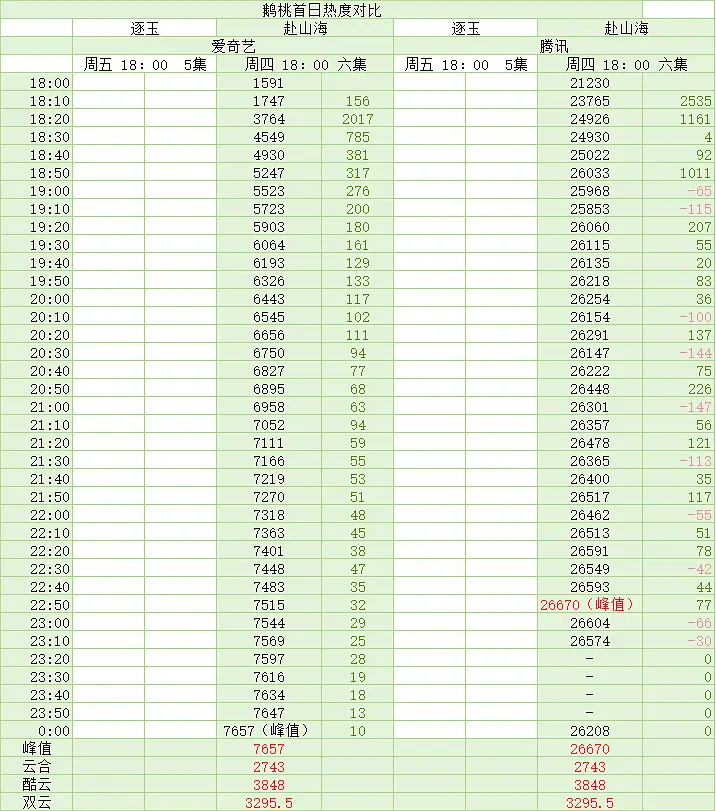Select the red cell 26670（峰值）
This screenshot has height=811, width=716.
[587, 605]
